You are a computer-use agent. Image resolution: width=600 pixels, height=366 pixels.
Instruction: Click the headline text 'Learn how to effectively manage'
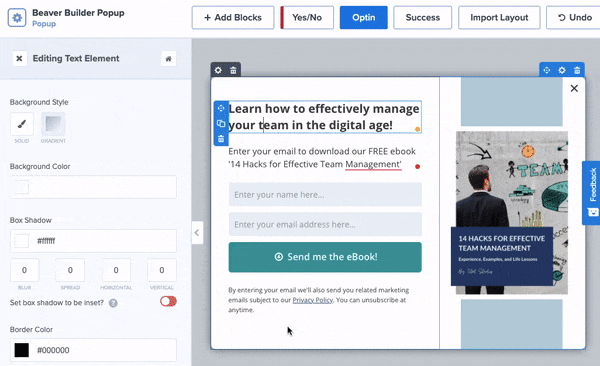pyautogui.click(x=324, y=109)
